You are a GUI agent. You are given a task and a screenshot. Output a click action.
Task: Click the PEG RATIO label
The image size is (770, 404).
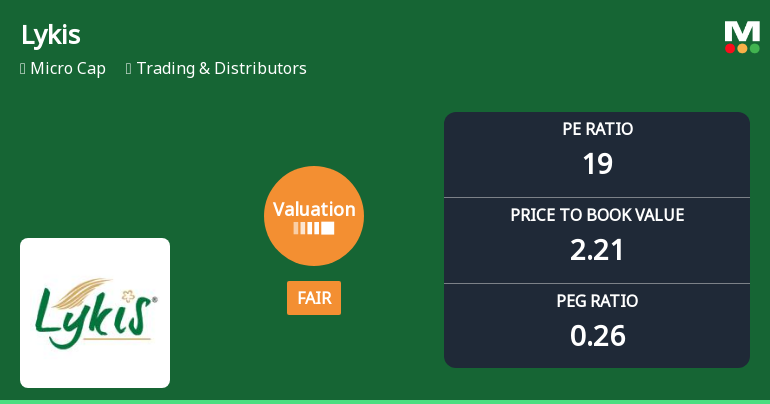(597, 301)
